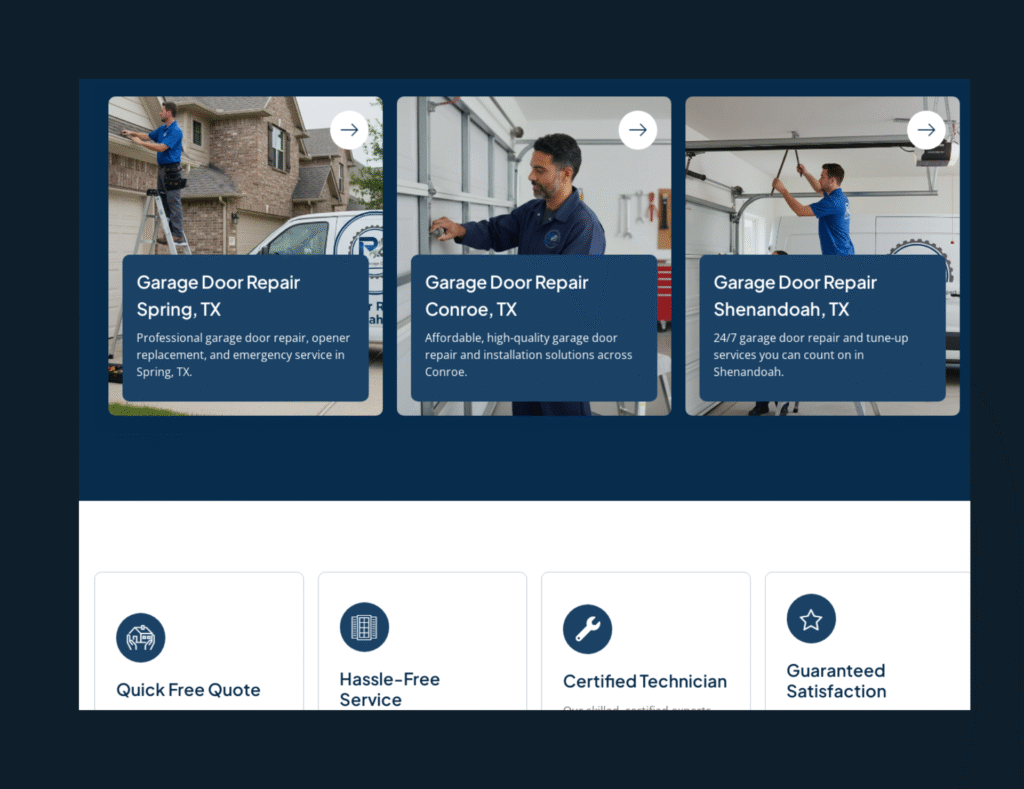Click the Shenandoah card's 24/7 service description

(810, 355)
